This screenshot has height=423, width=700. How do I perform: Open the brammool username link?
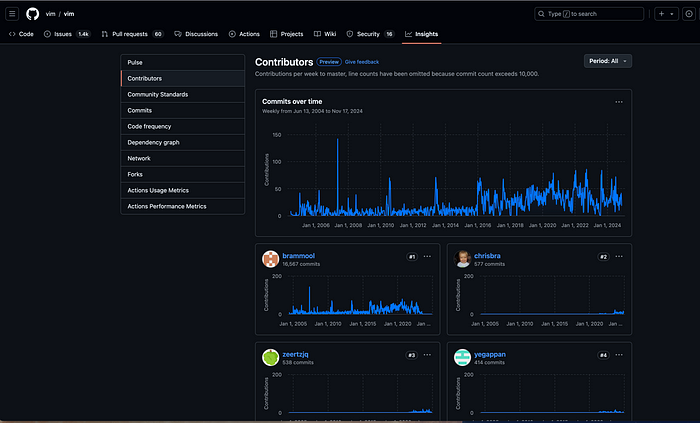point(301,255)
